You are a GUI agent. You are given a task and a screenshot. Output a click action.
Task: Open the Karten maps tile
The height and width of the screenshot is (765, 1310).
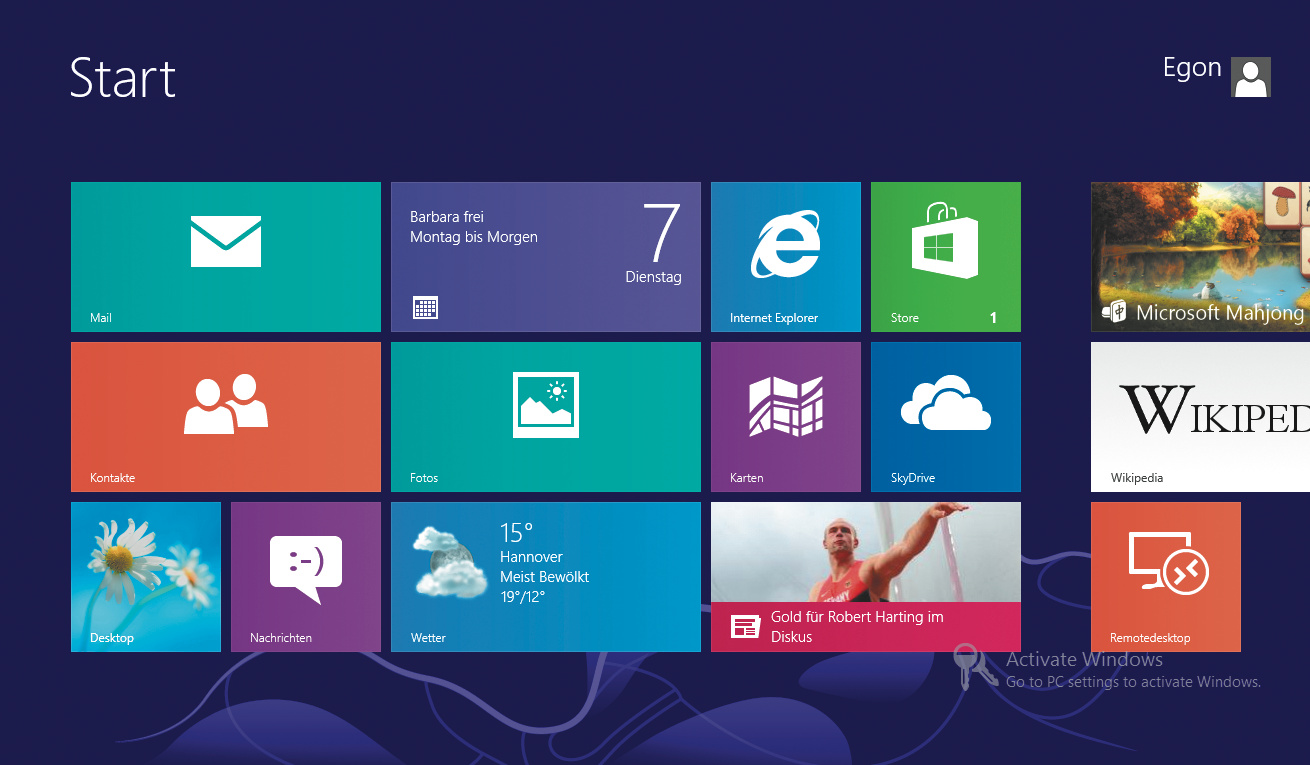click(x=786, y=417)
